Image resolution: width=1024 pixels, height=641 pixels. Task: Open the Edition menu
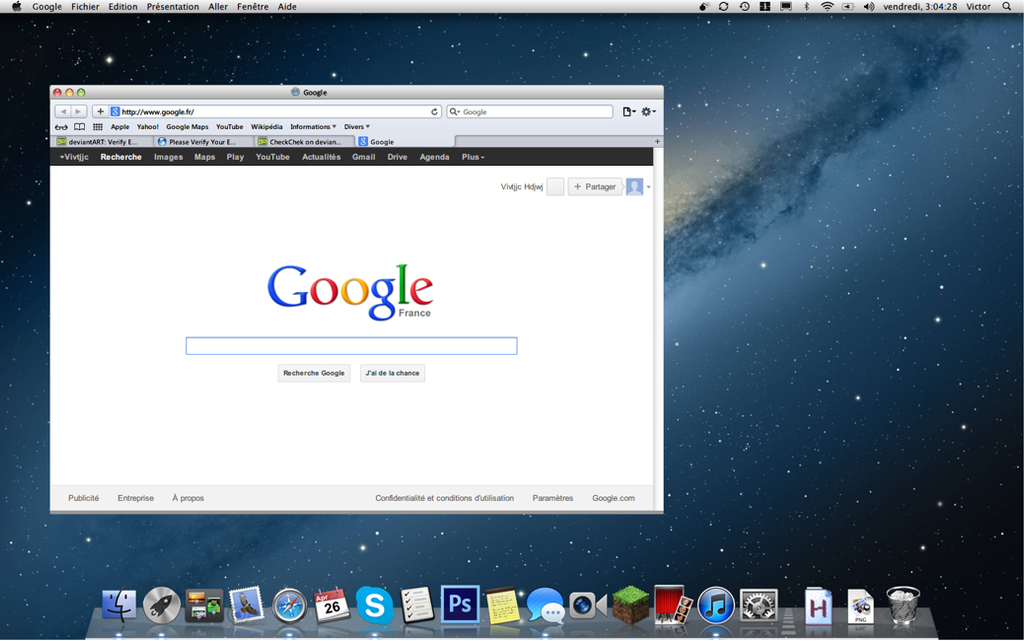click(x=123, y=7)
